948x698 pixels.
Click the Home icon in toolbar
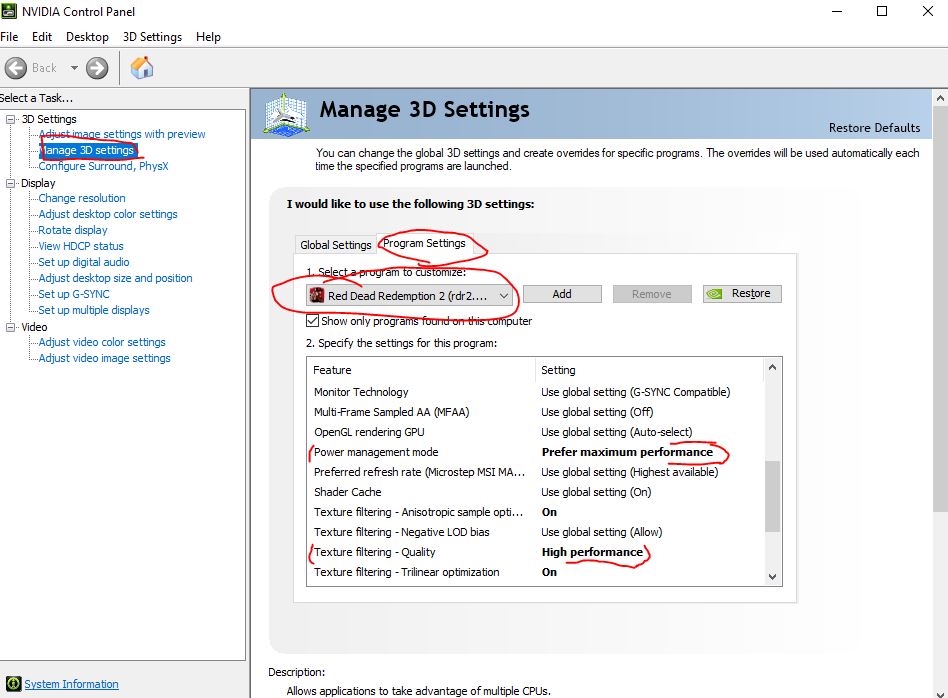click(x=142, y=67)
